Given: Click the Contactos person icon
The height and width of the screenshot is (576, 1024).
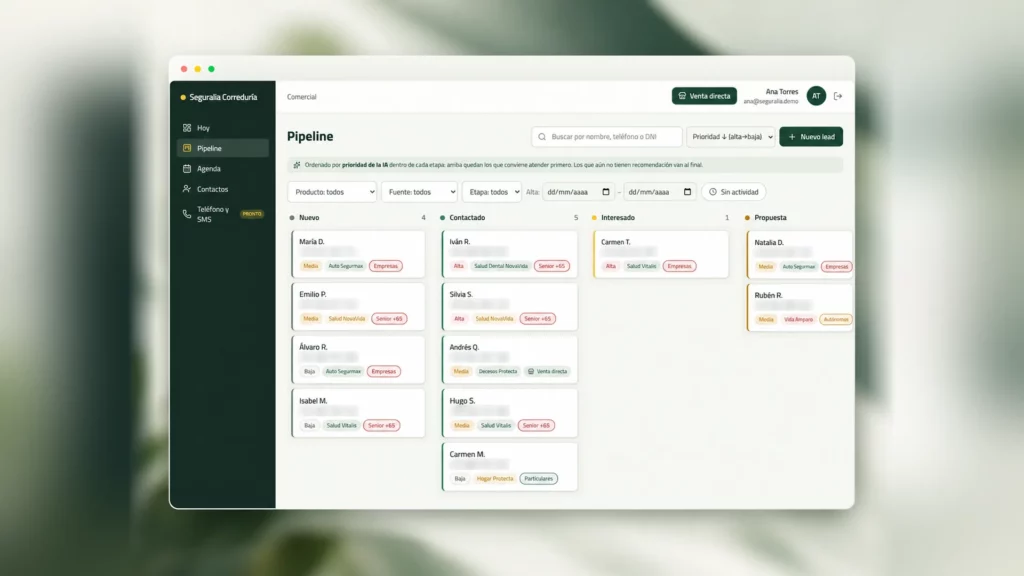Looking at the screenshot, I should pyautogui.click(x=187, y=189).
